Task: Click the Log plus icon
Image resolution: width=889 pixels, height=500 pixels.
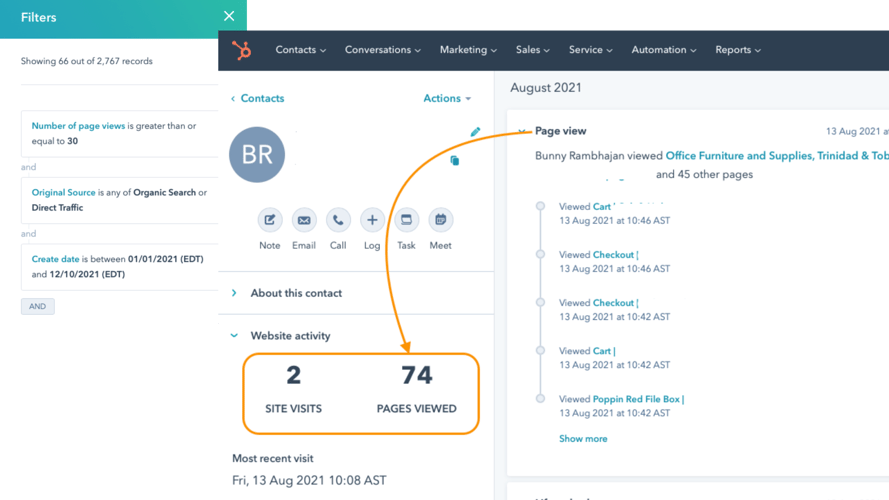Action: click(372, 220)
